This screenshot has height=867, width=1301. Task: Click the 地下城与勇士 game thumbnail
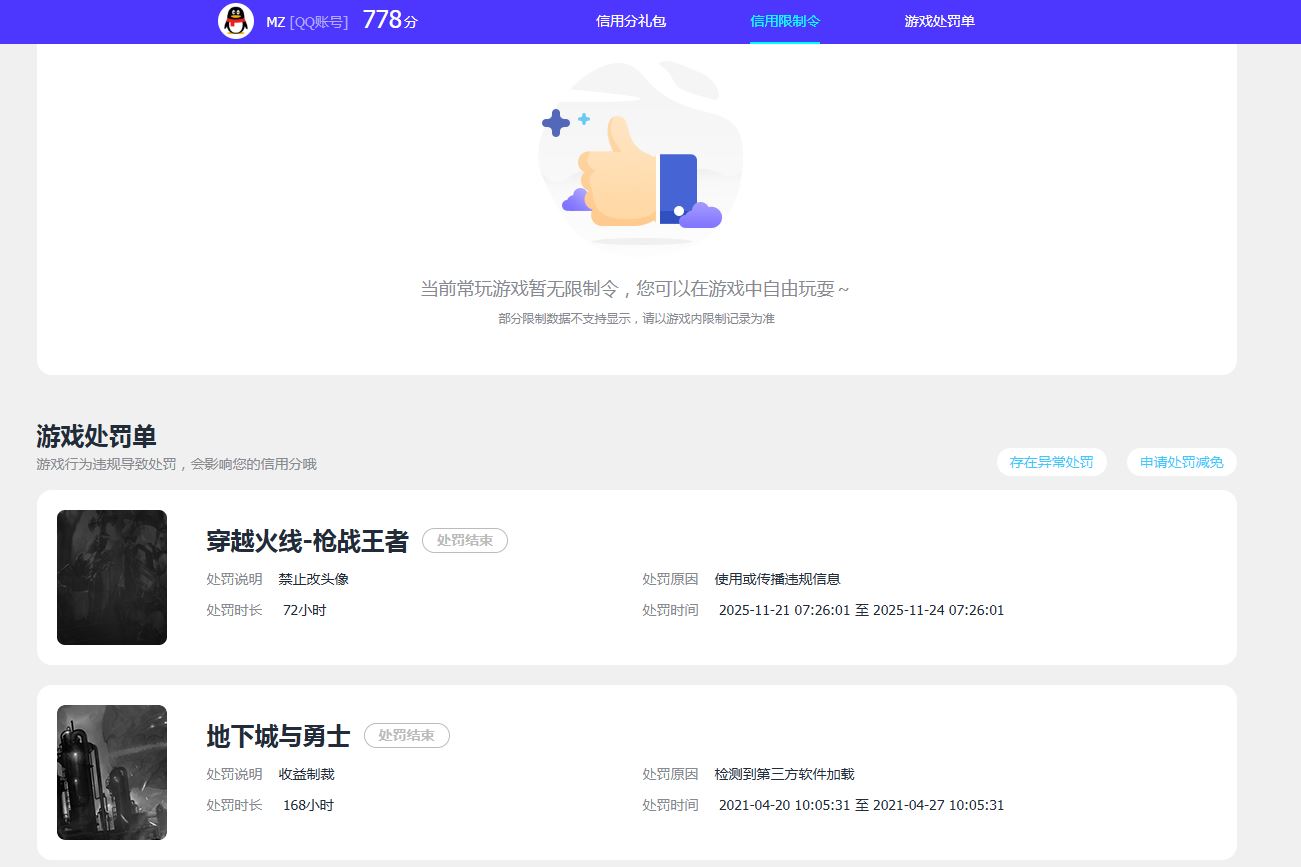[111, 772]
